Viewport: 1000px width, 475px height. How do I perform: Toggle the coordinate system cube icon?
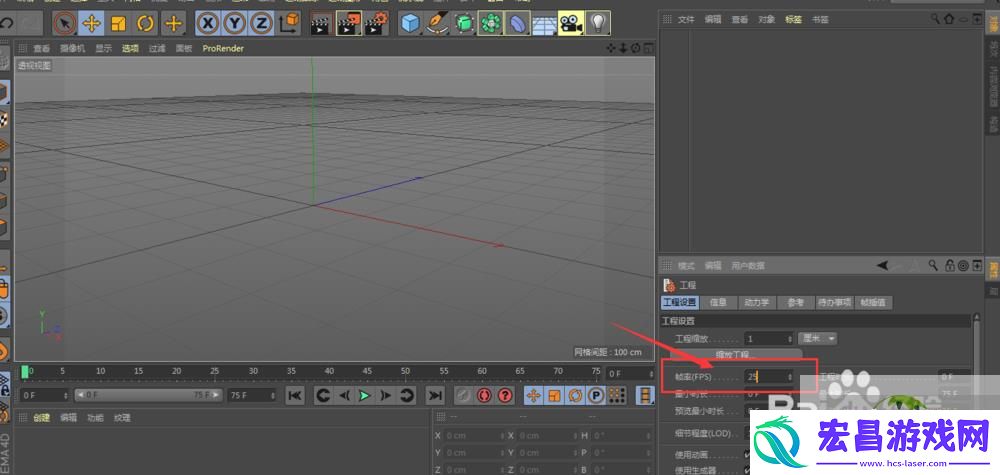click(290, 24)
